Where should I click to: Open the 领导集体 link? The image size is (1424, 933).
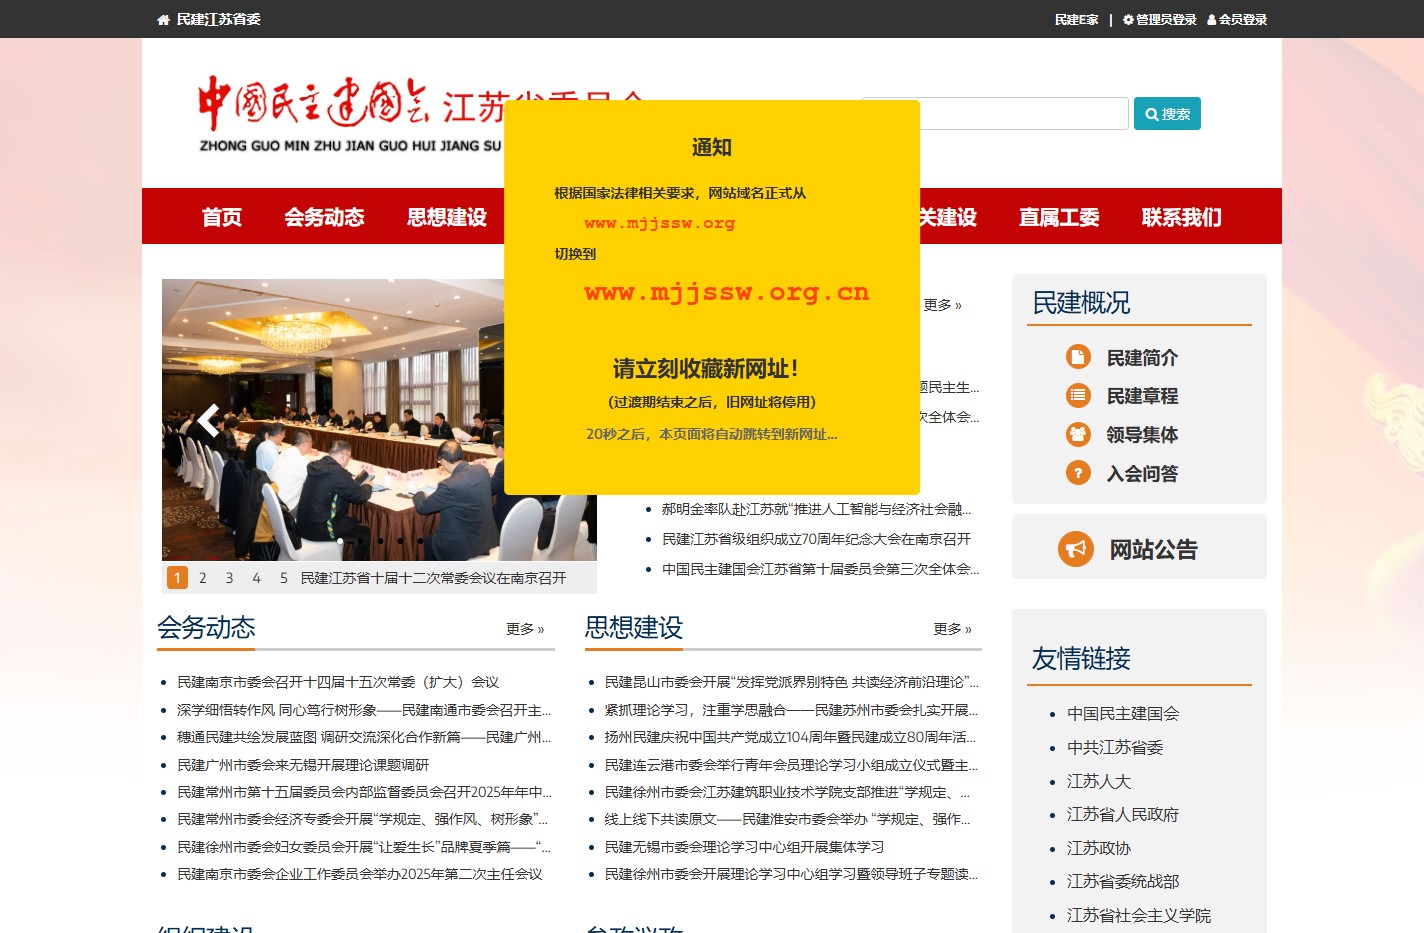click(x=1142, y=435)
